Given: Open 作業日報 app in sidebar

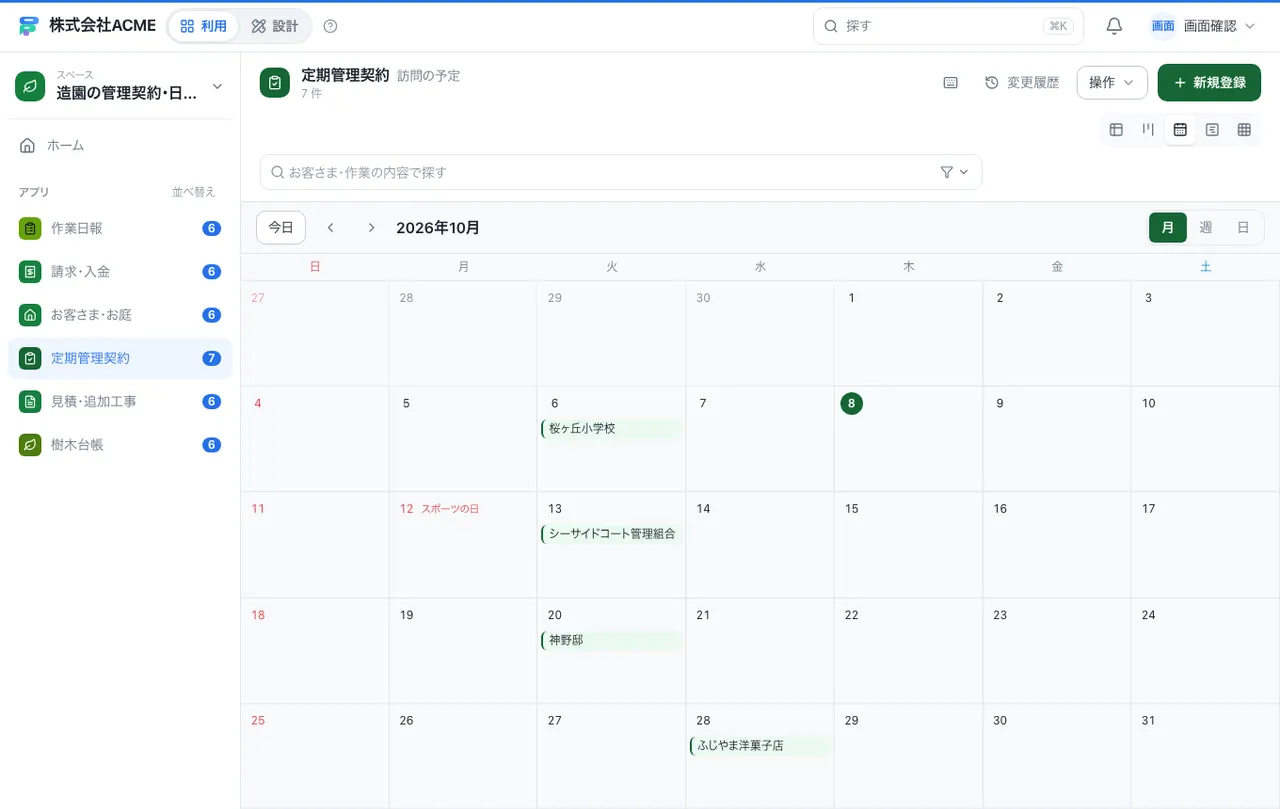Looking at the screenshot, I should [x=120, y=228].
